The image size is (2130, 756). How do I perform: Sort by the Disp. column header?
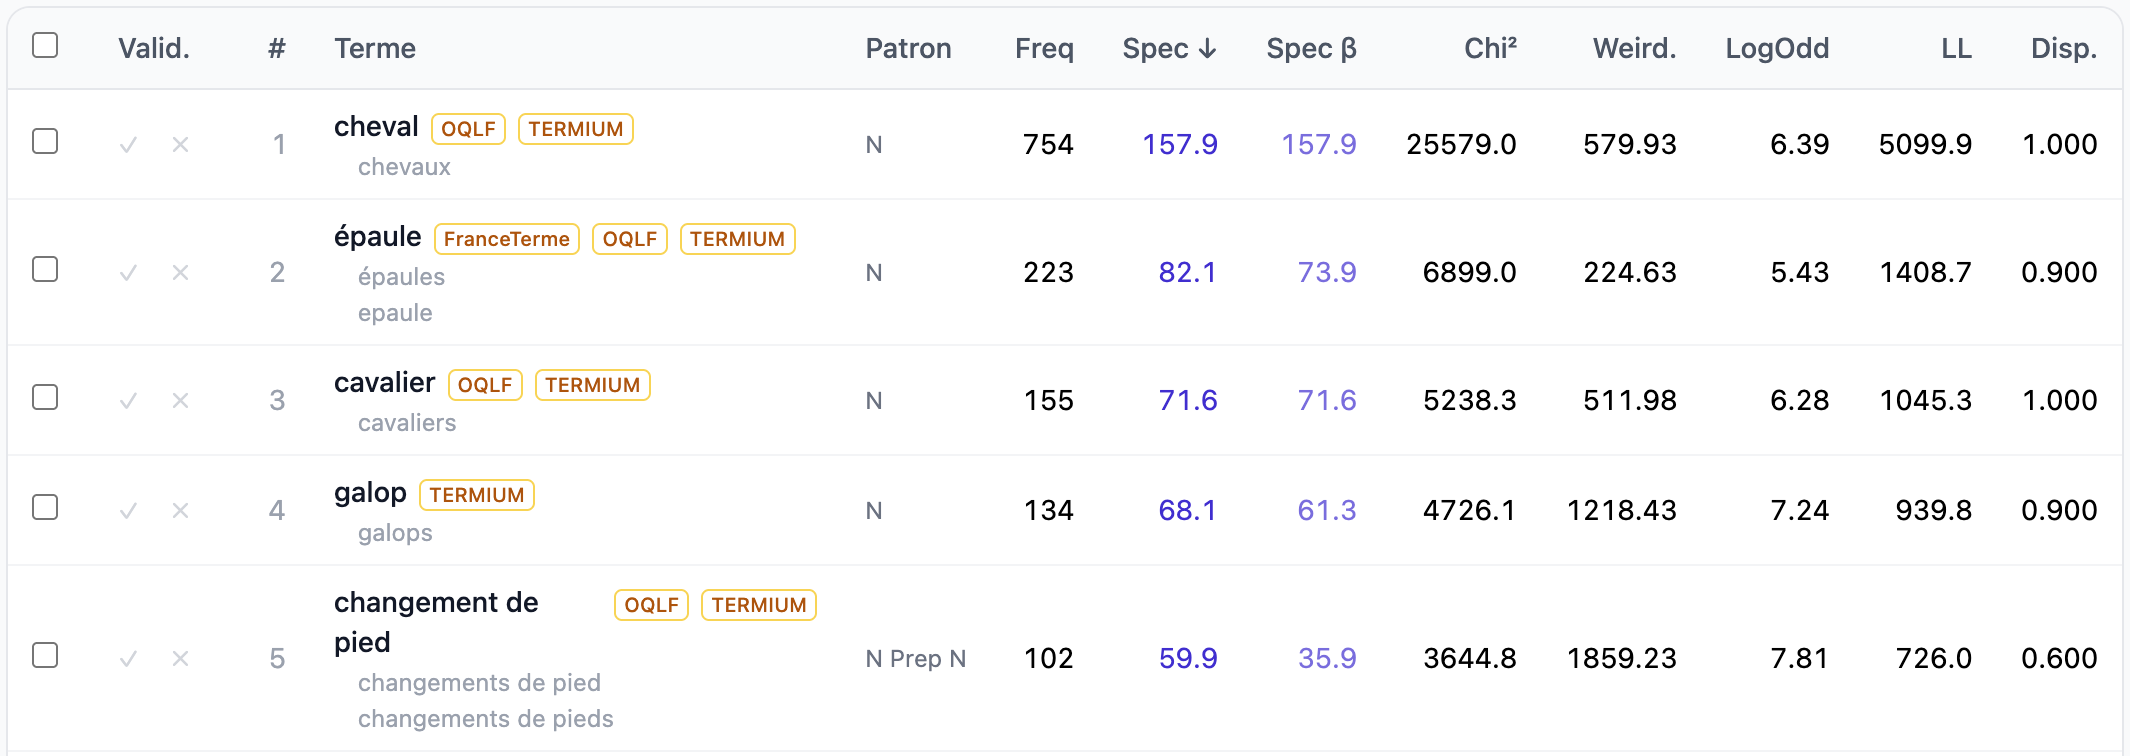2064,49
